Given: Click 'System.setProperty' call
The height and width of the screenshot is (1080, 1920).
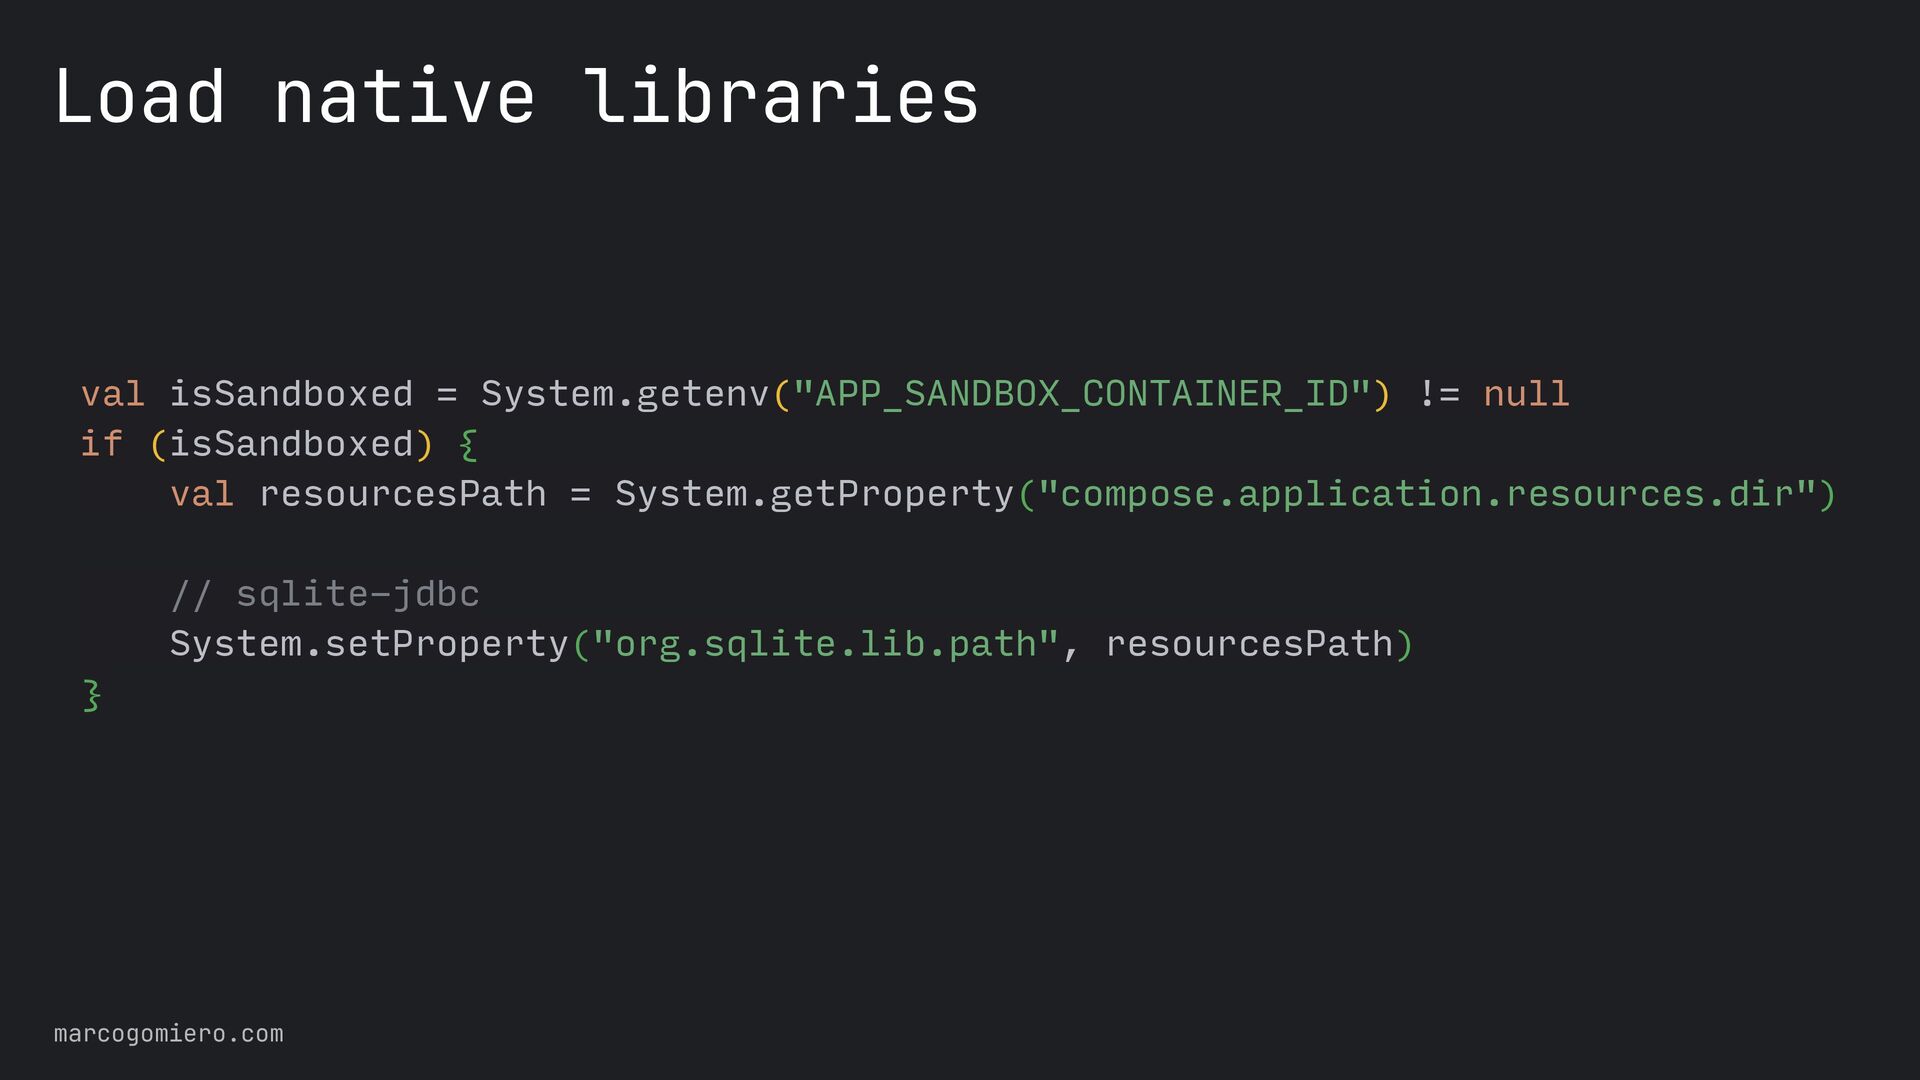Looking at the screenshot, I should [369, 644].
